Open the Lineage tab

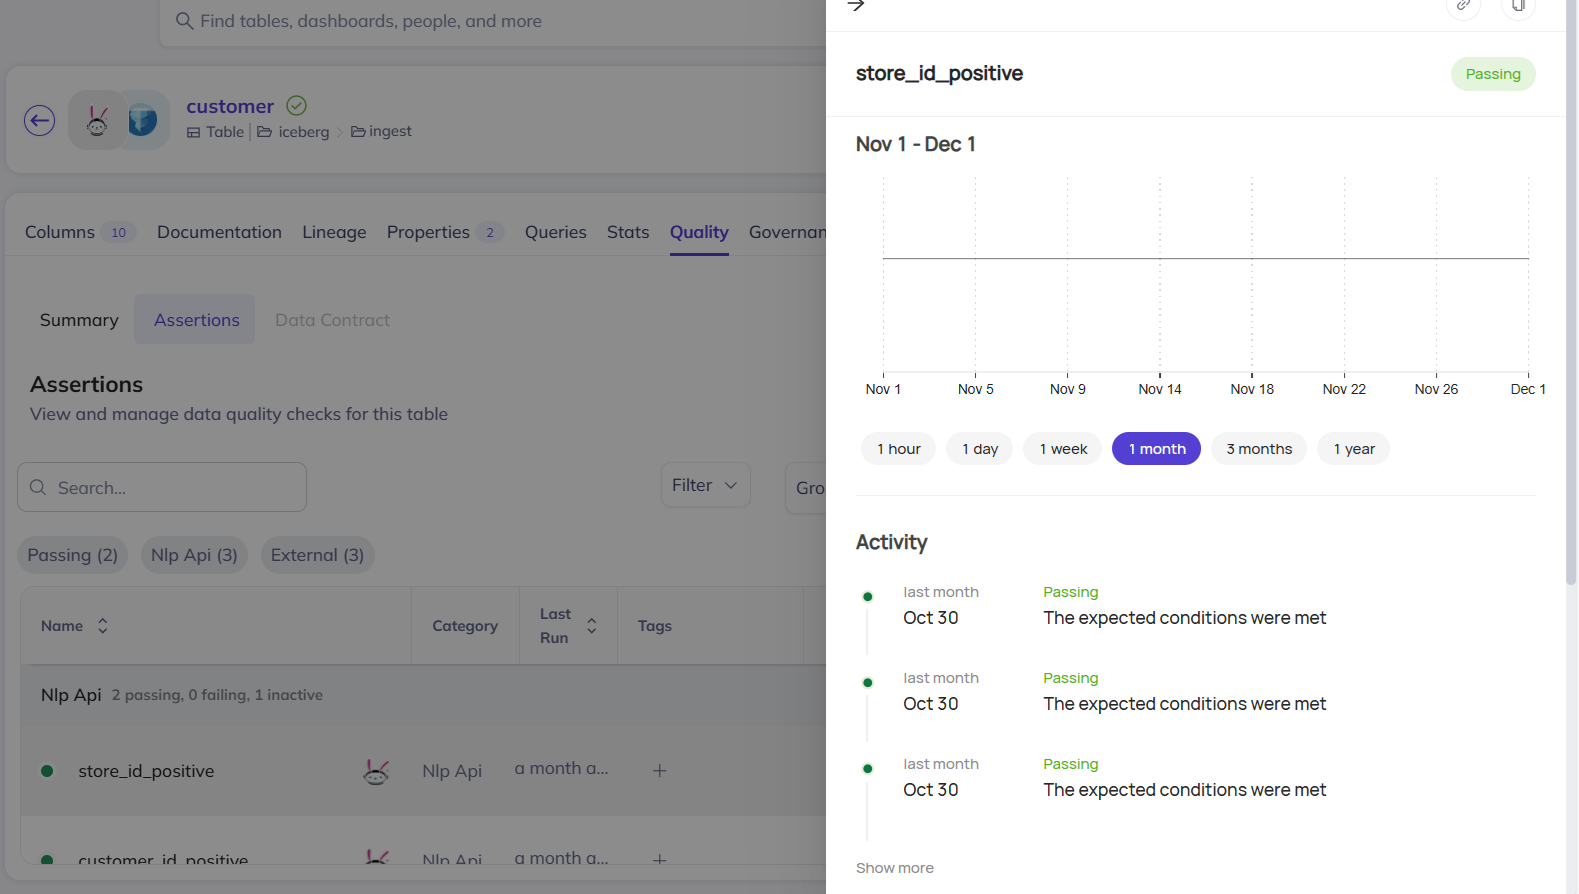point(334,232)
